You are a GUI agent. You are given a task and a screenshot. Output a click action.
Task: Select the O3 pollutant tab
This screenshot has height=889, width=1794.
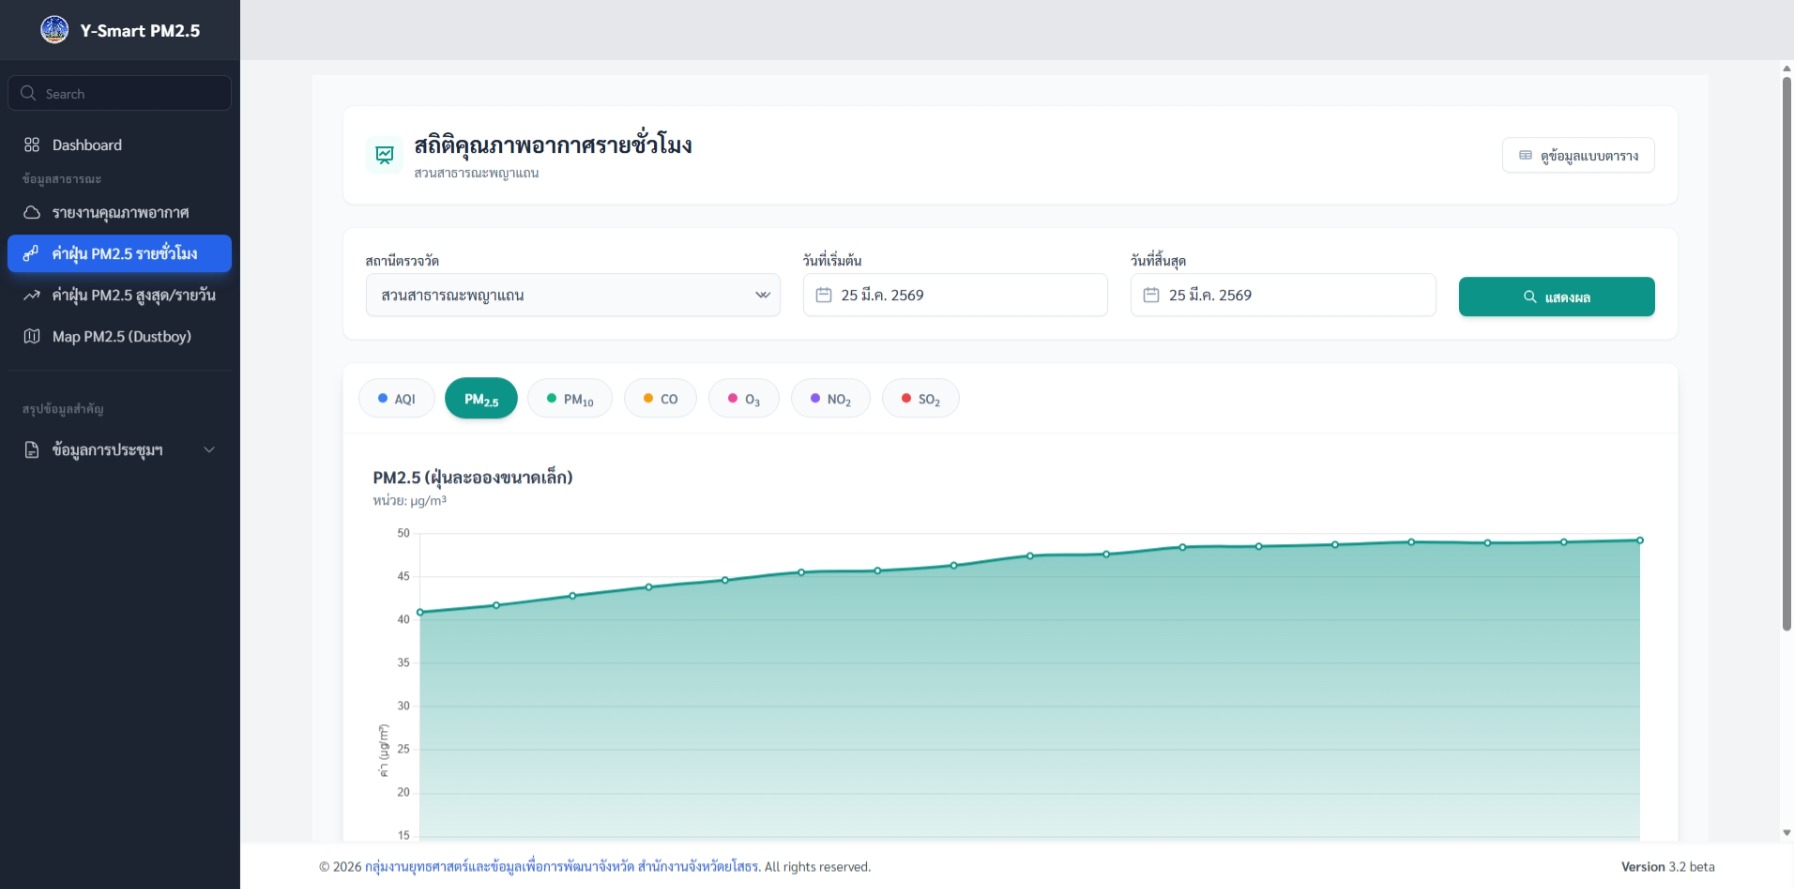click(x=744, y=399)
